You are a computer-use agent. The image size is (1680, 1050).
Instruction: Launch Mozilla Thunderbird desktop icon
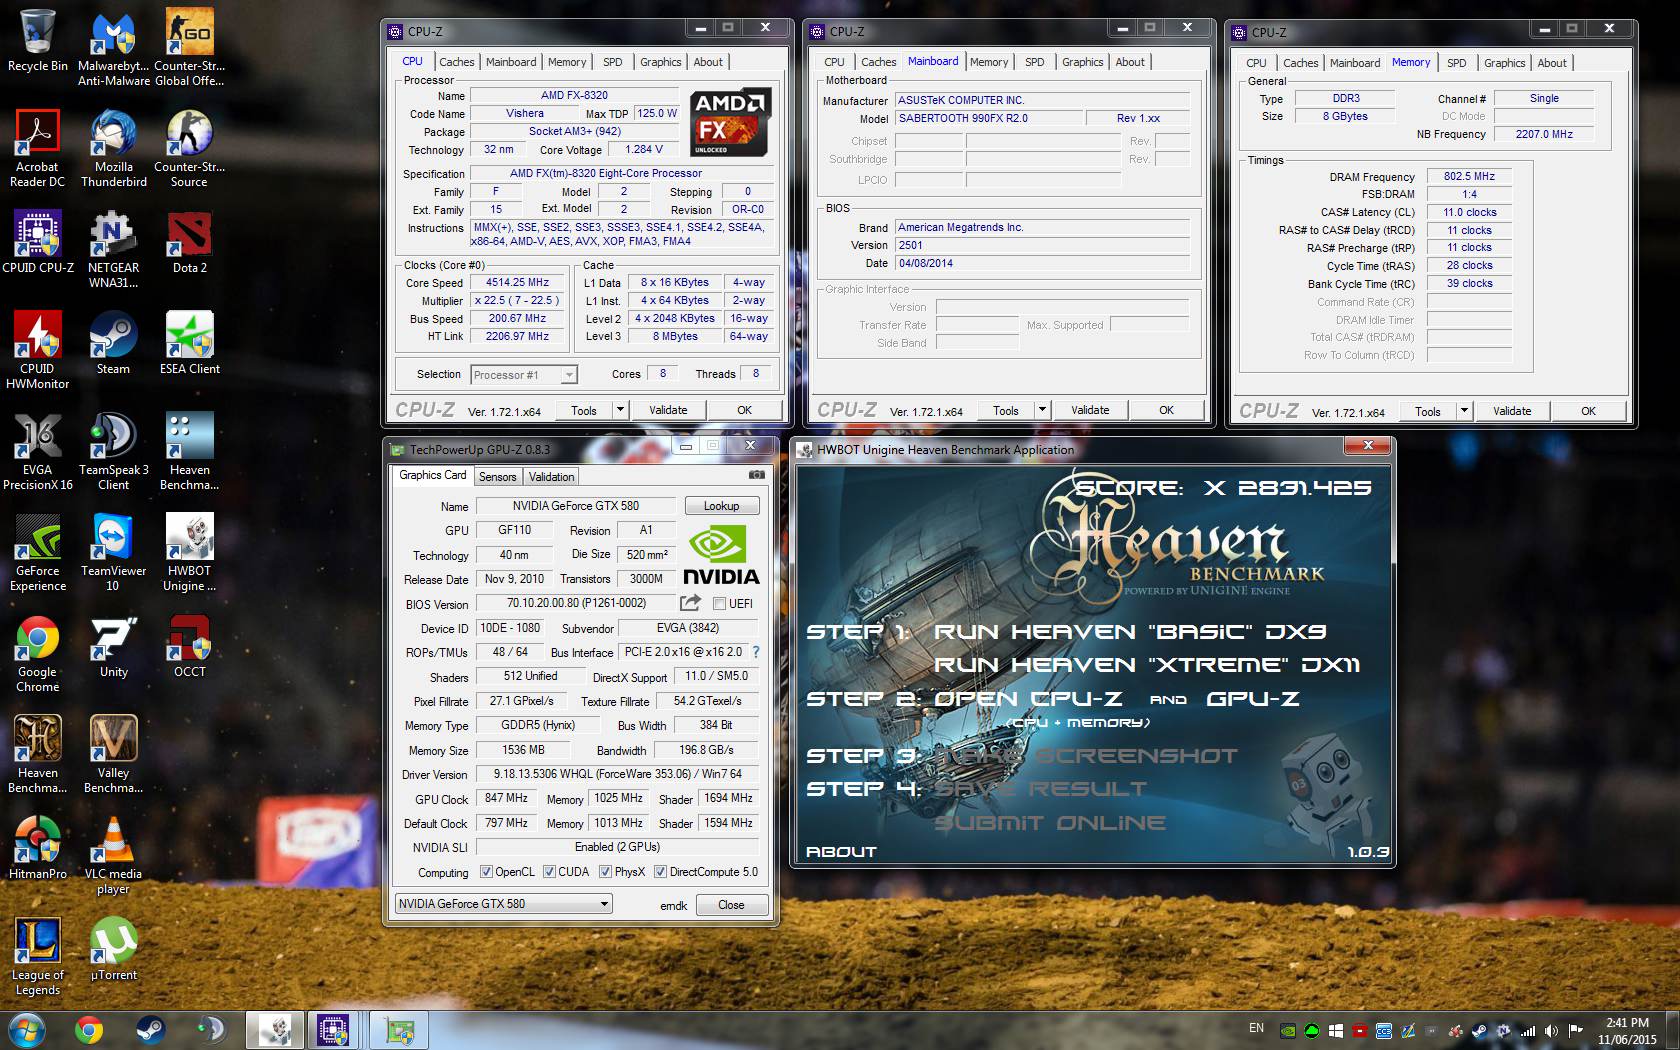tap(114, 150)
